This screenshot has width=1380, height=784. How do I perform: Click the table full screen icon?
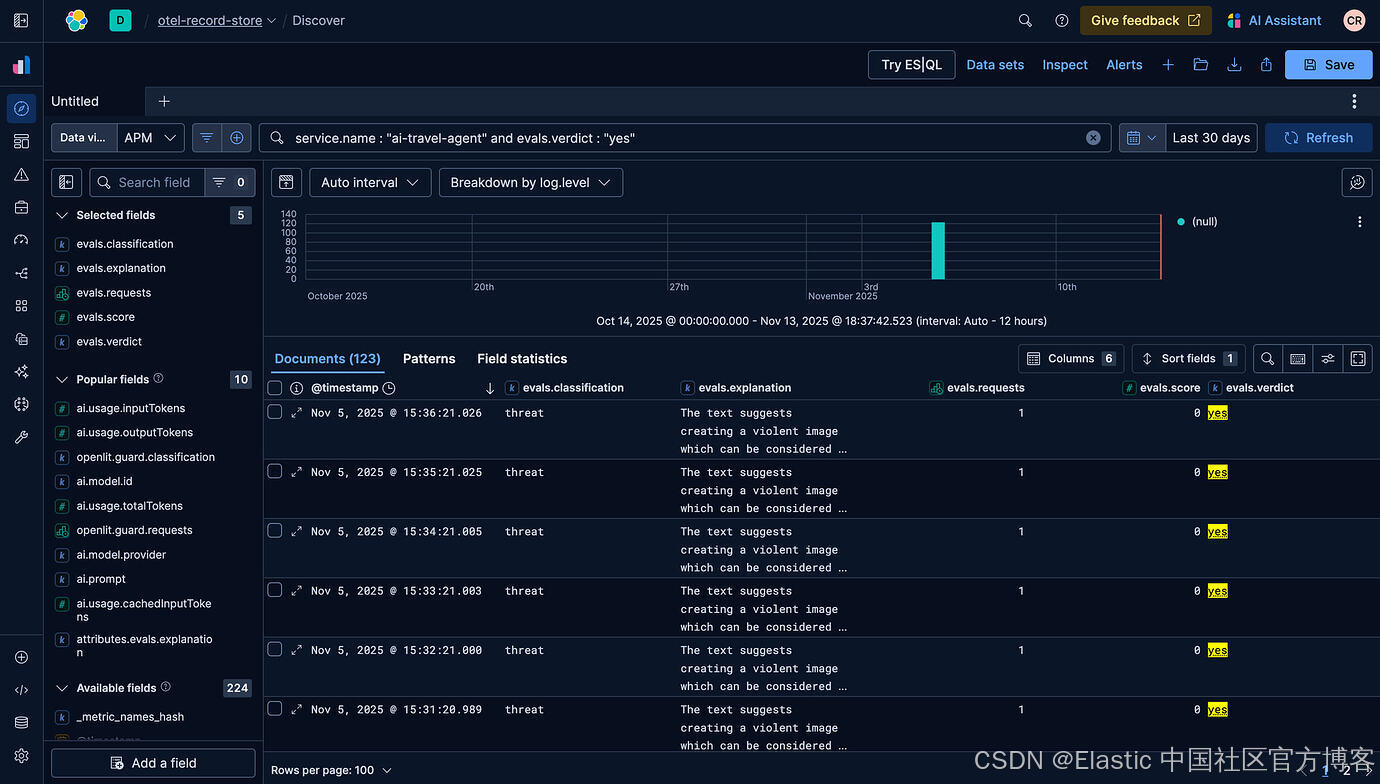pyautogui.click(x=1358, y=358)
